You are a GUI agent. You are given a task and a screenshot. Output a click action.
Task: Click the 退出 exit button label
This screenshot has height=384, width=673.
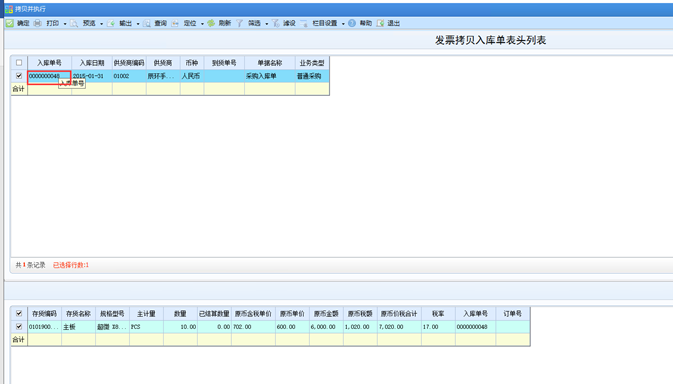394,23
